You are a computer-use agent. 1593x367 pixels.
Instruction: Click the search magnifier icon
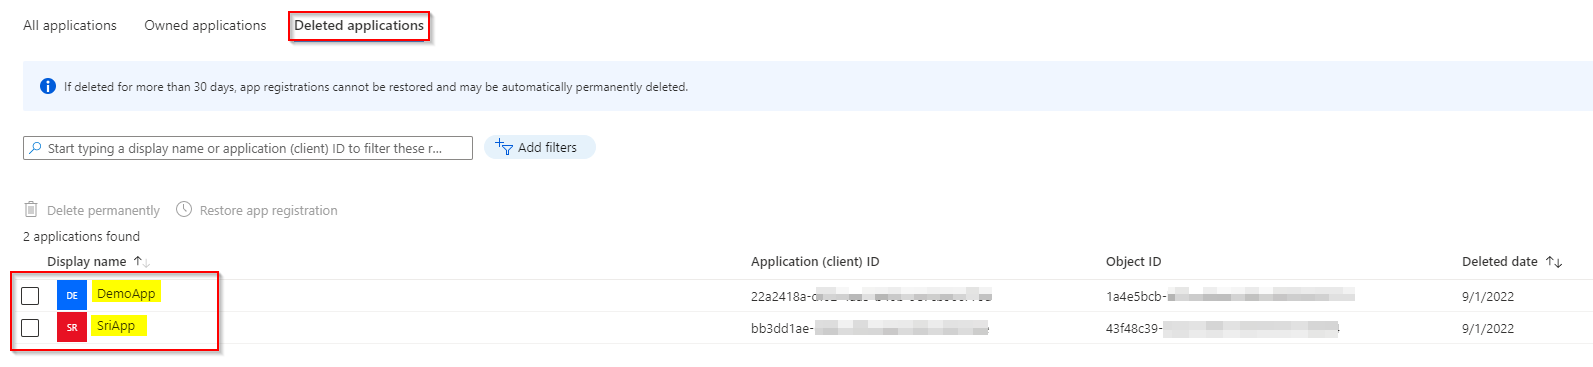pyautogui.click(x=36, y=148)
